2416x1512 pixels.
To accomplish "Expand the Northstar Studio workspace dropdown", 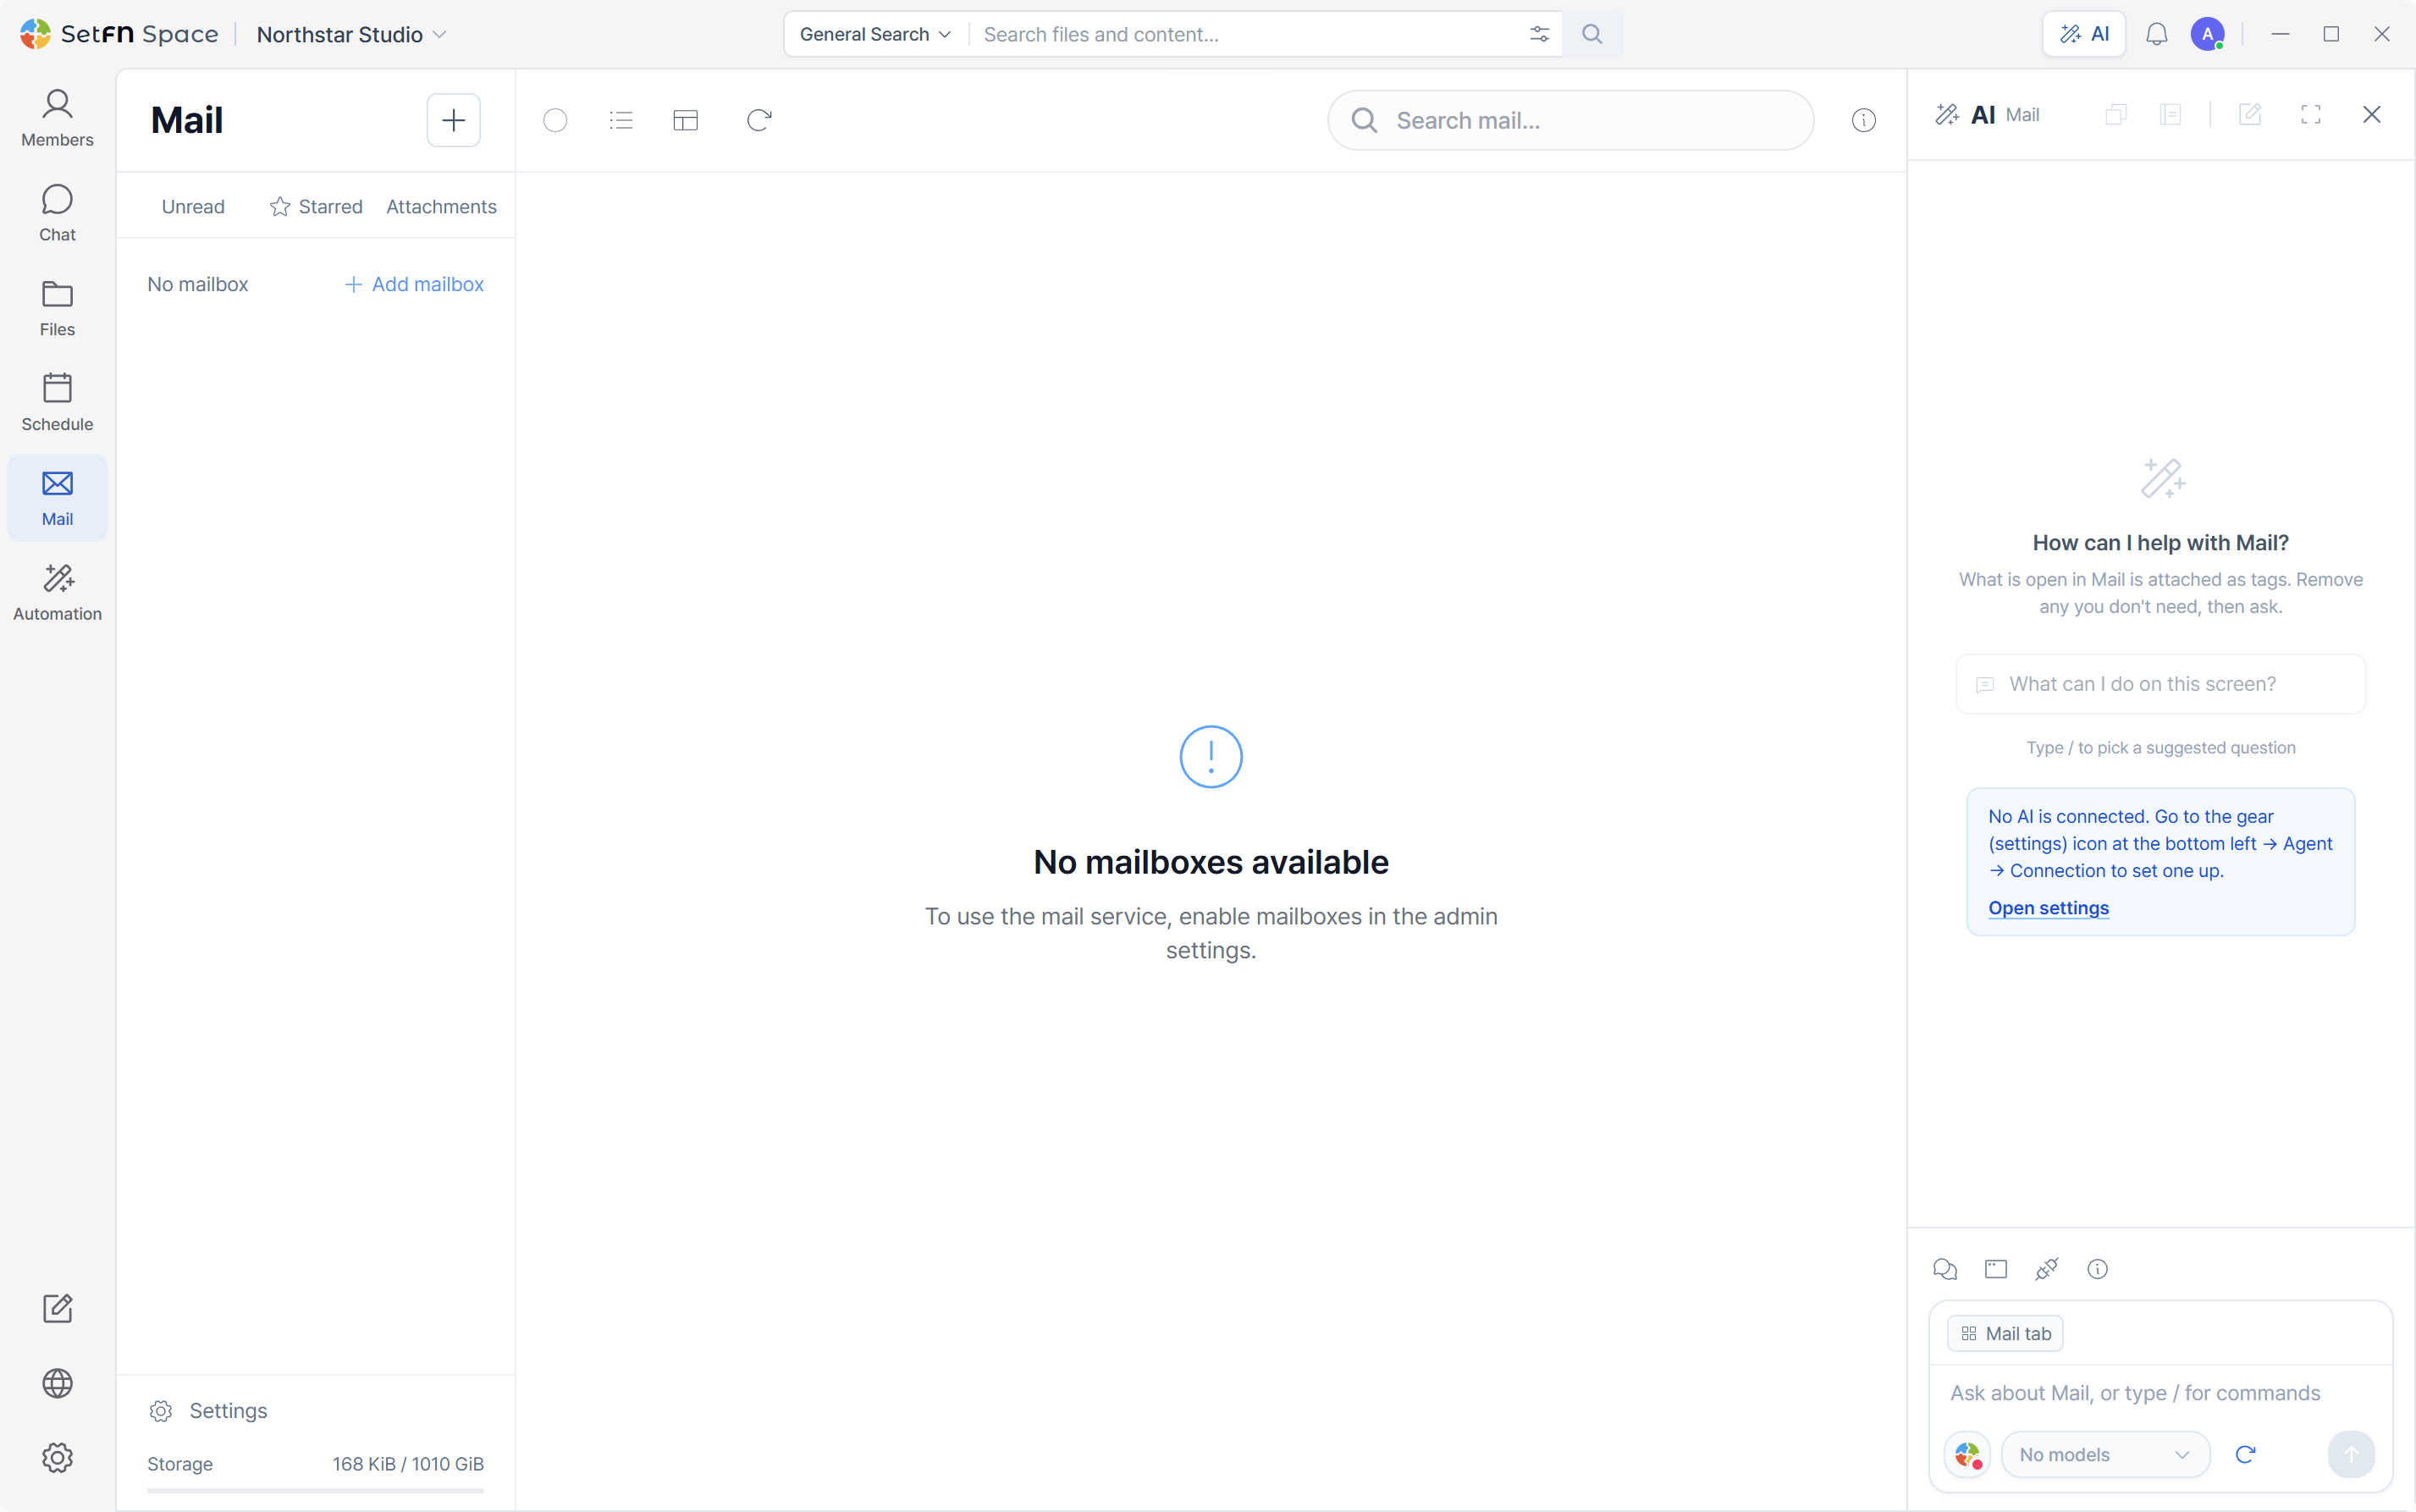I will [351, 34].
